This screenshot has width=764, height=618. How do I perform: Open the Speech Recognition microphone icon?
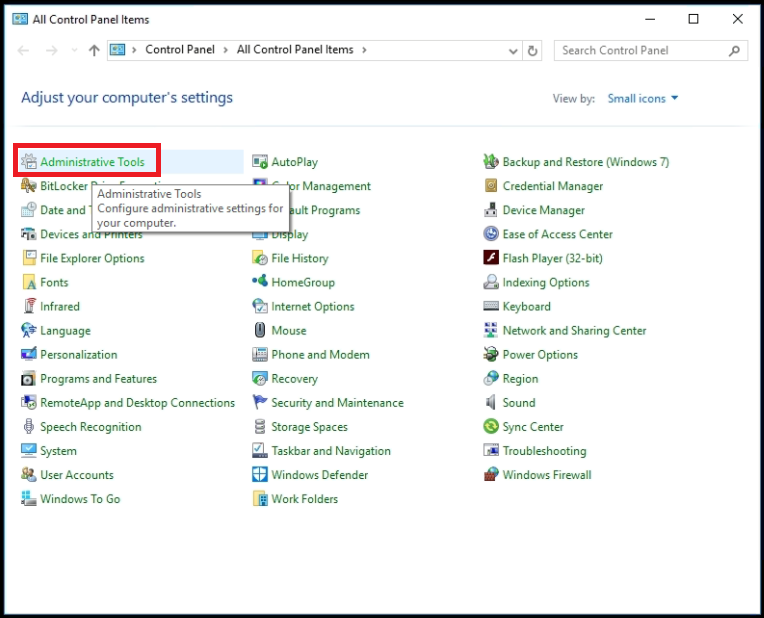click(x=29, y=426)
